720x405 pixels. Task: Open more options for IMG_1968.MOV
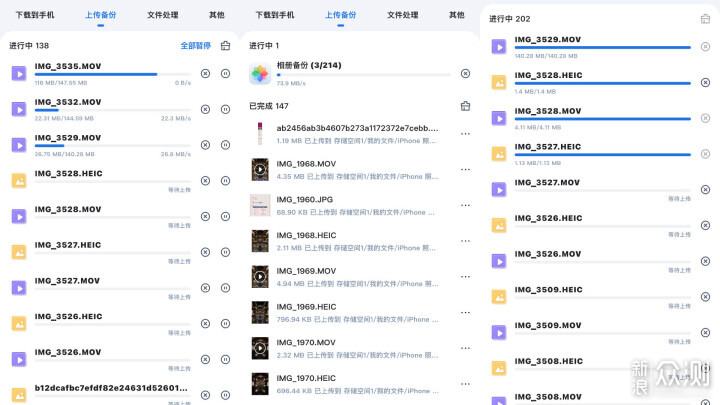point(465,169)
